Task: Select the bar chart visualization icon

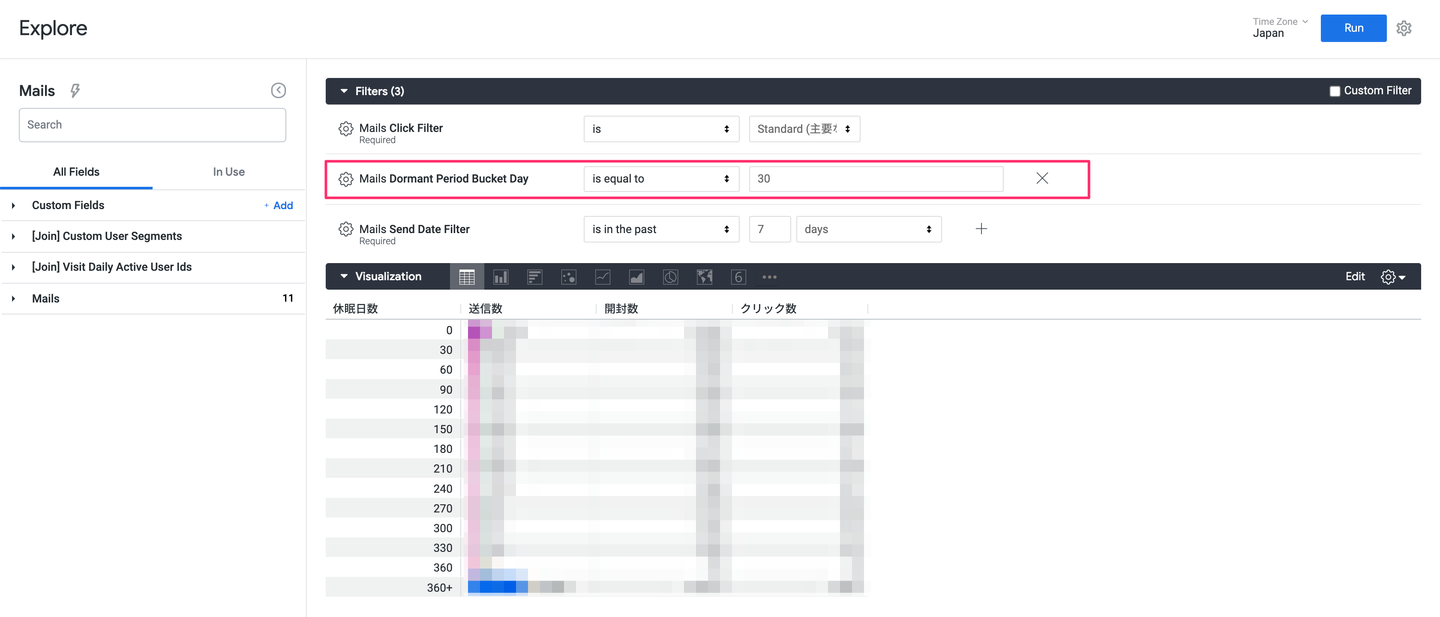Action: 535,277
